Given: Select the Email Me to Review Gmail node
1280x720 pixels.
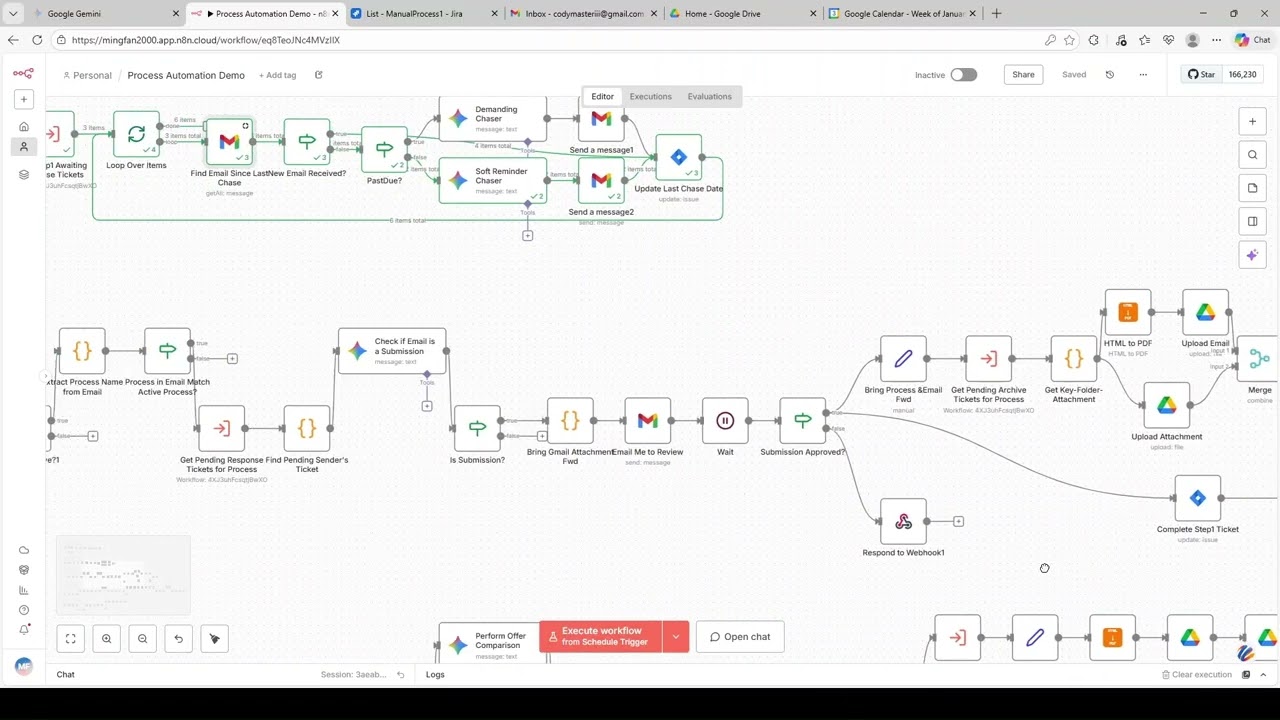Looking at the screenshot, I should pyautogui.click(x=647, y=421).
